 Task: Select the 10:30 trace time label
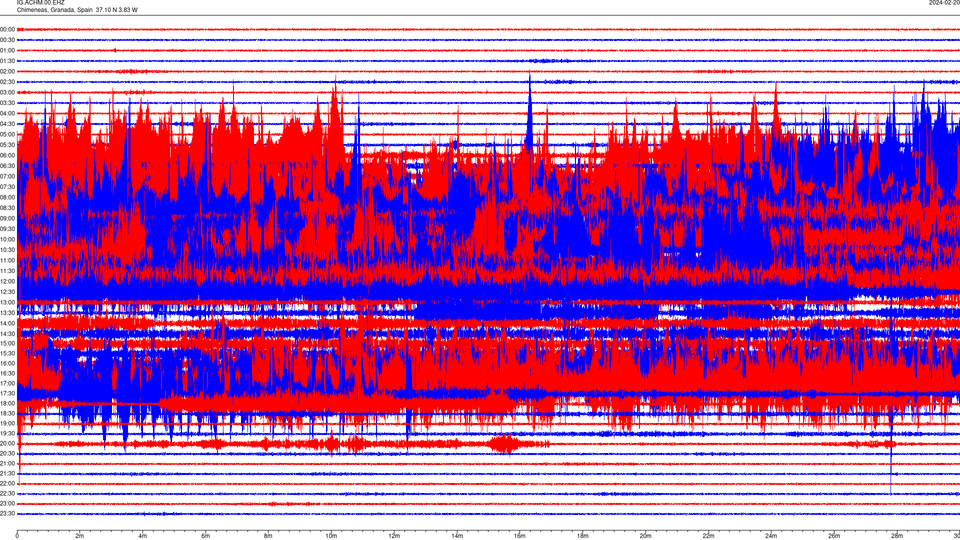pos(7,250)
